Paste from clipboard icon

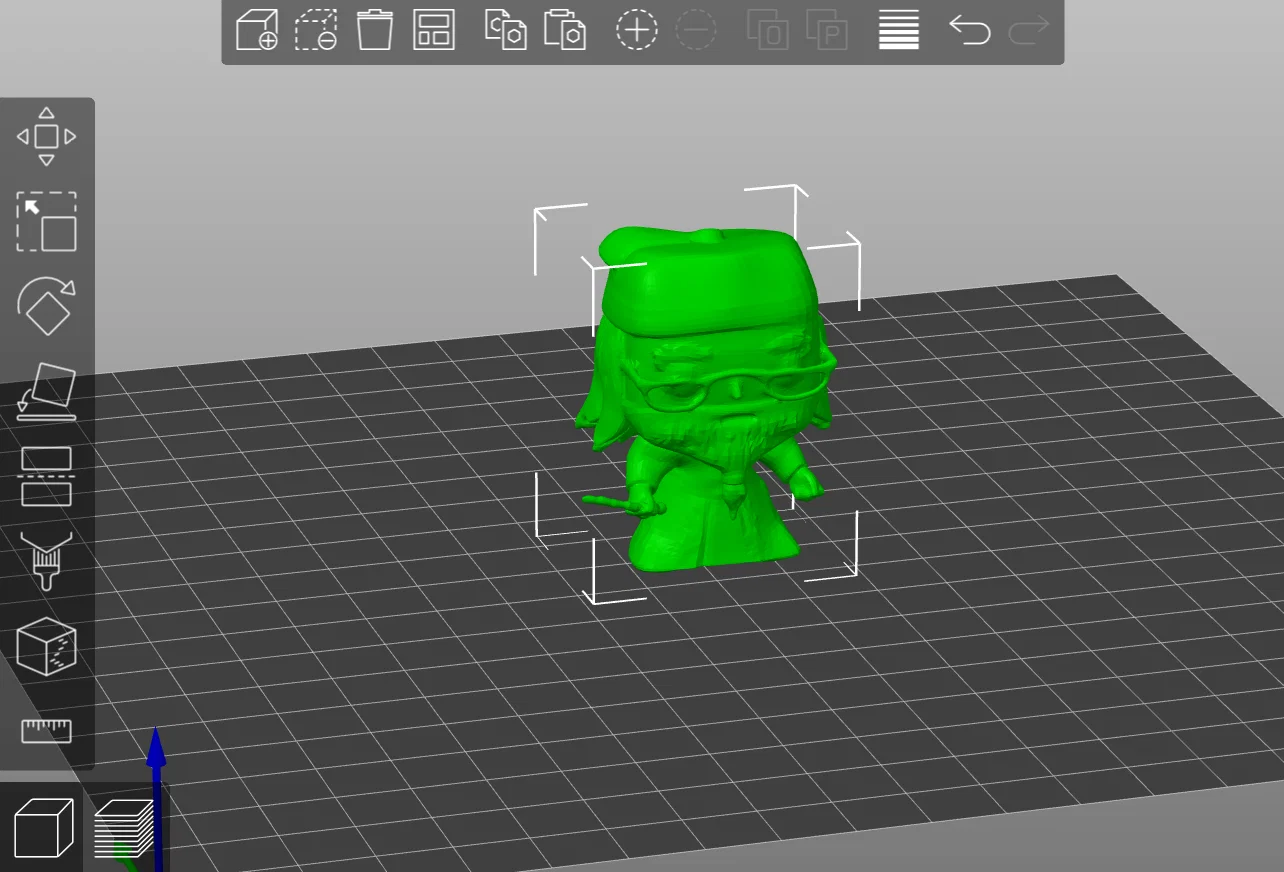[x=565, y=30]
